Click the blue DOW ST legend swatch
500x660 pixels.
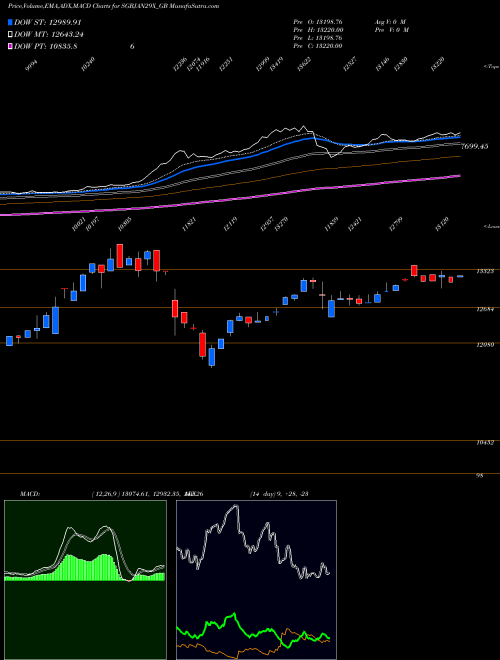(x=10, y=22)
